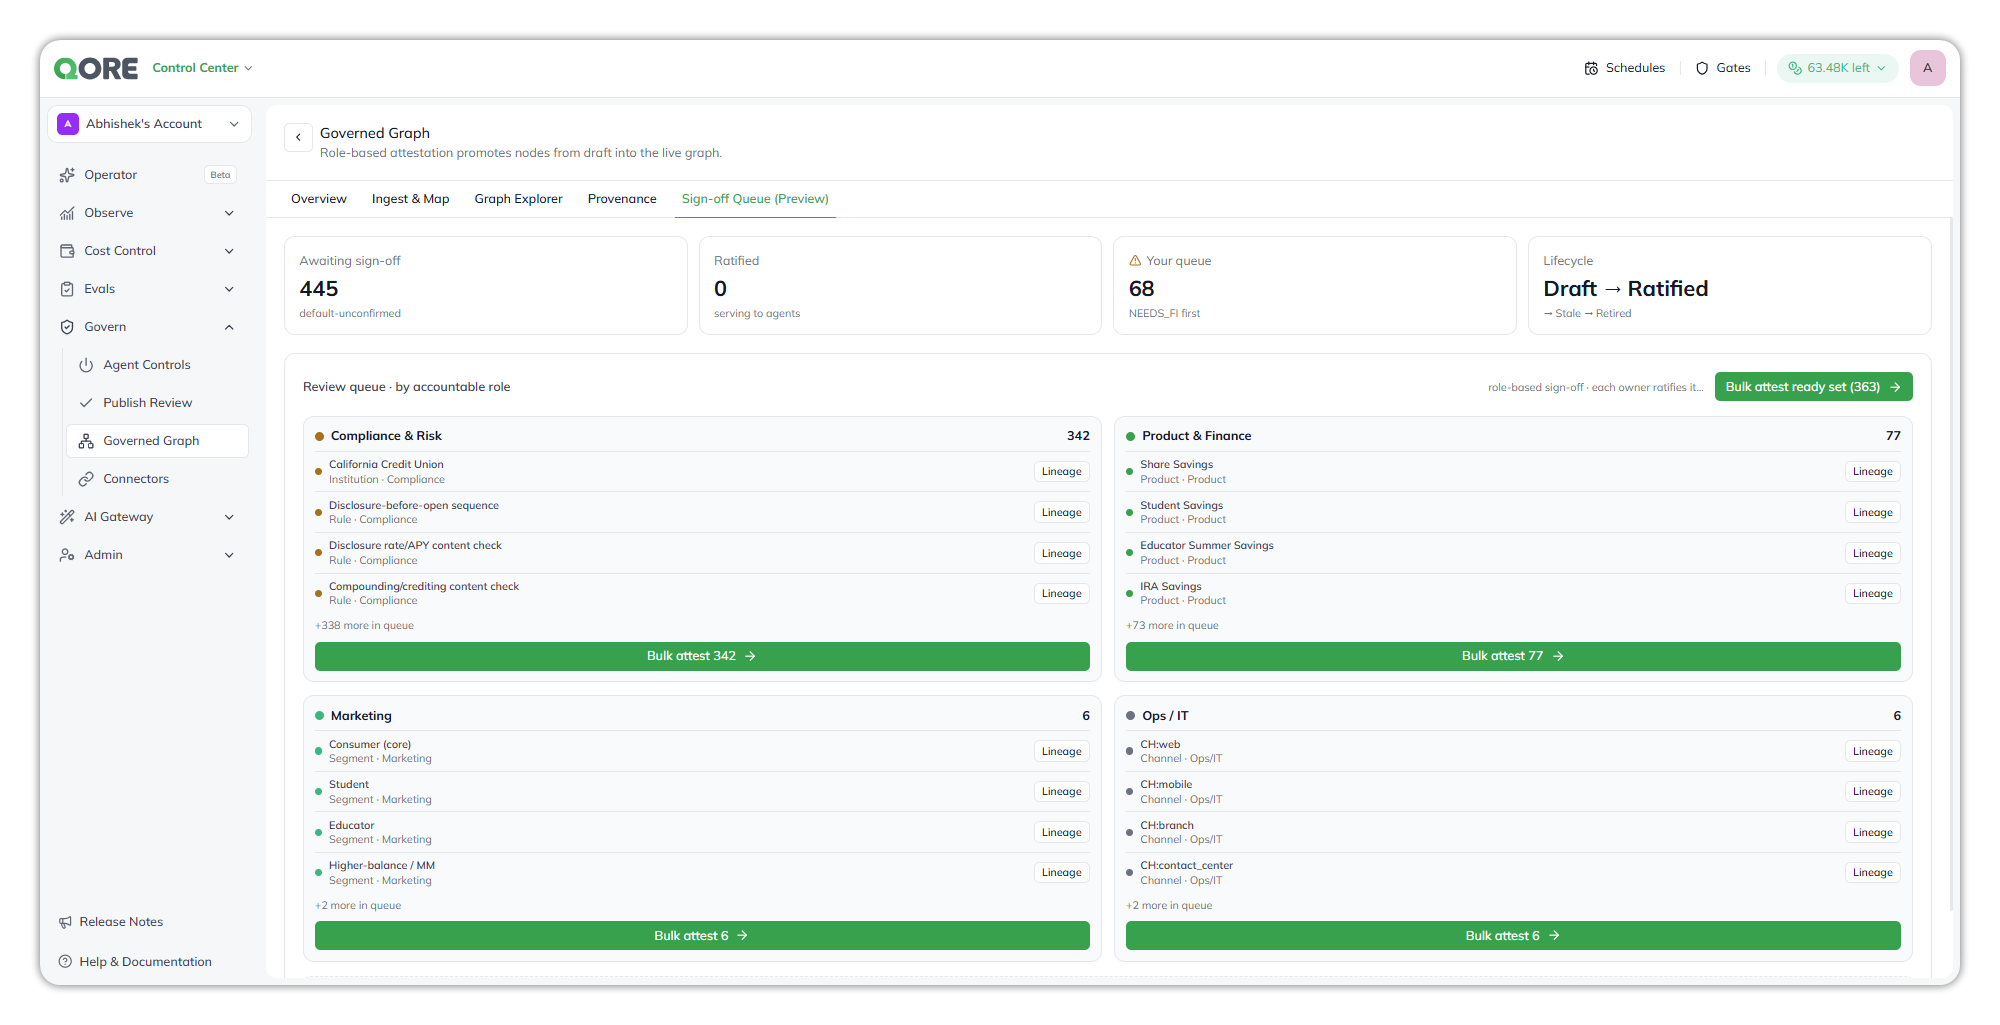
Task: Open Lineage for CH:web
Action: click(x=1872, y=752)
